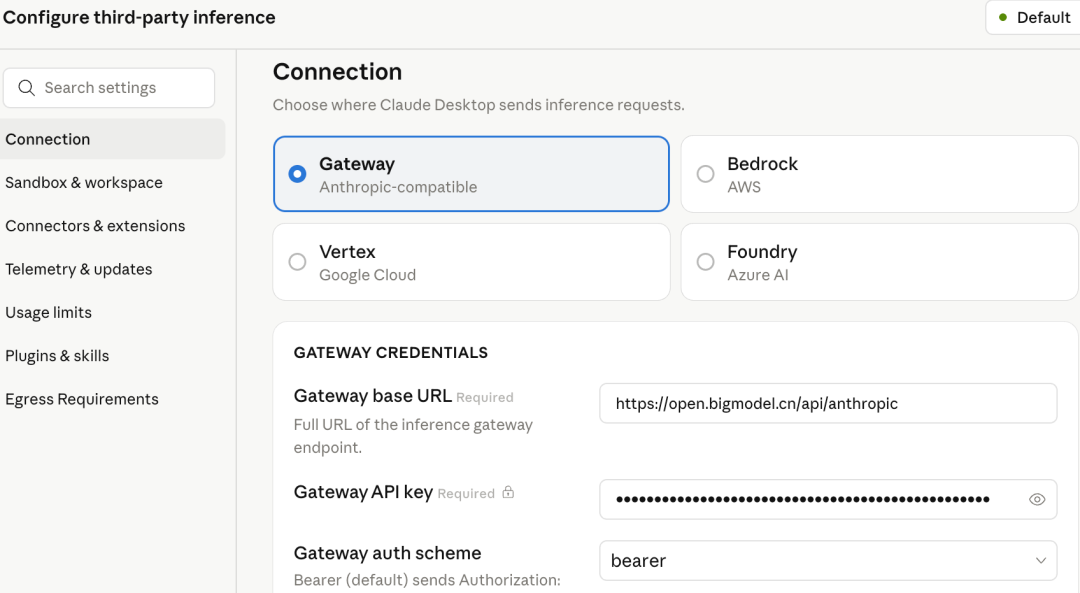Choose the Bedrock AWS radio option
The width and height of the screenshot is (1080, 593).
click(x=706, y=174)
